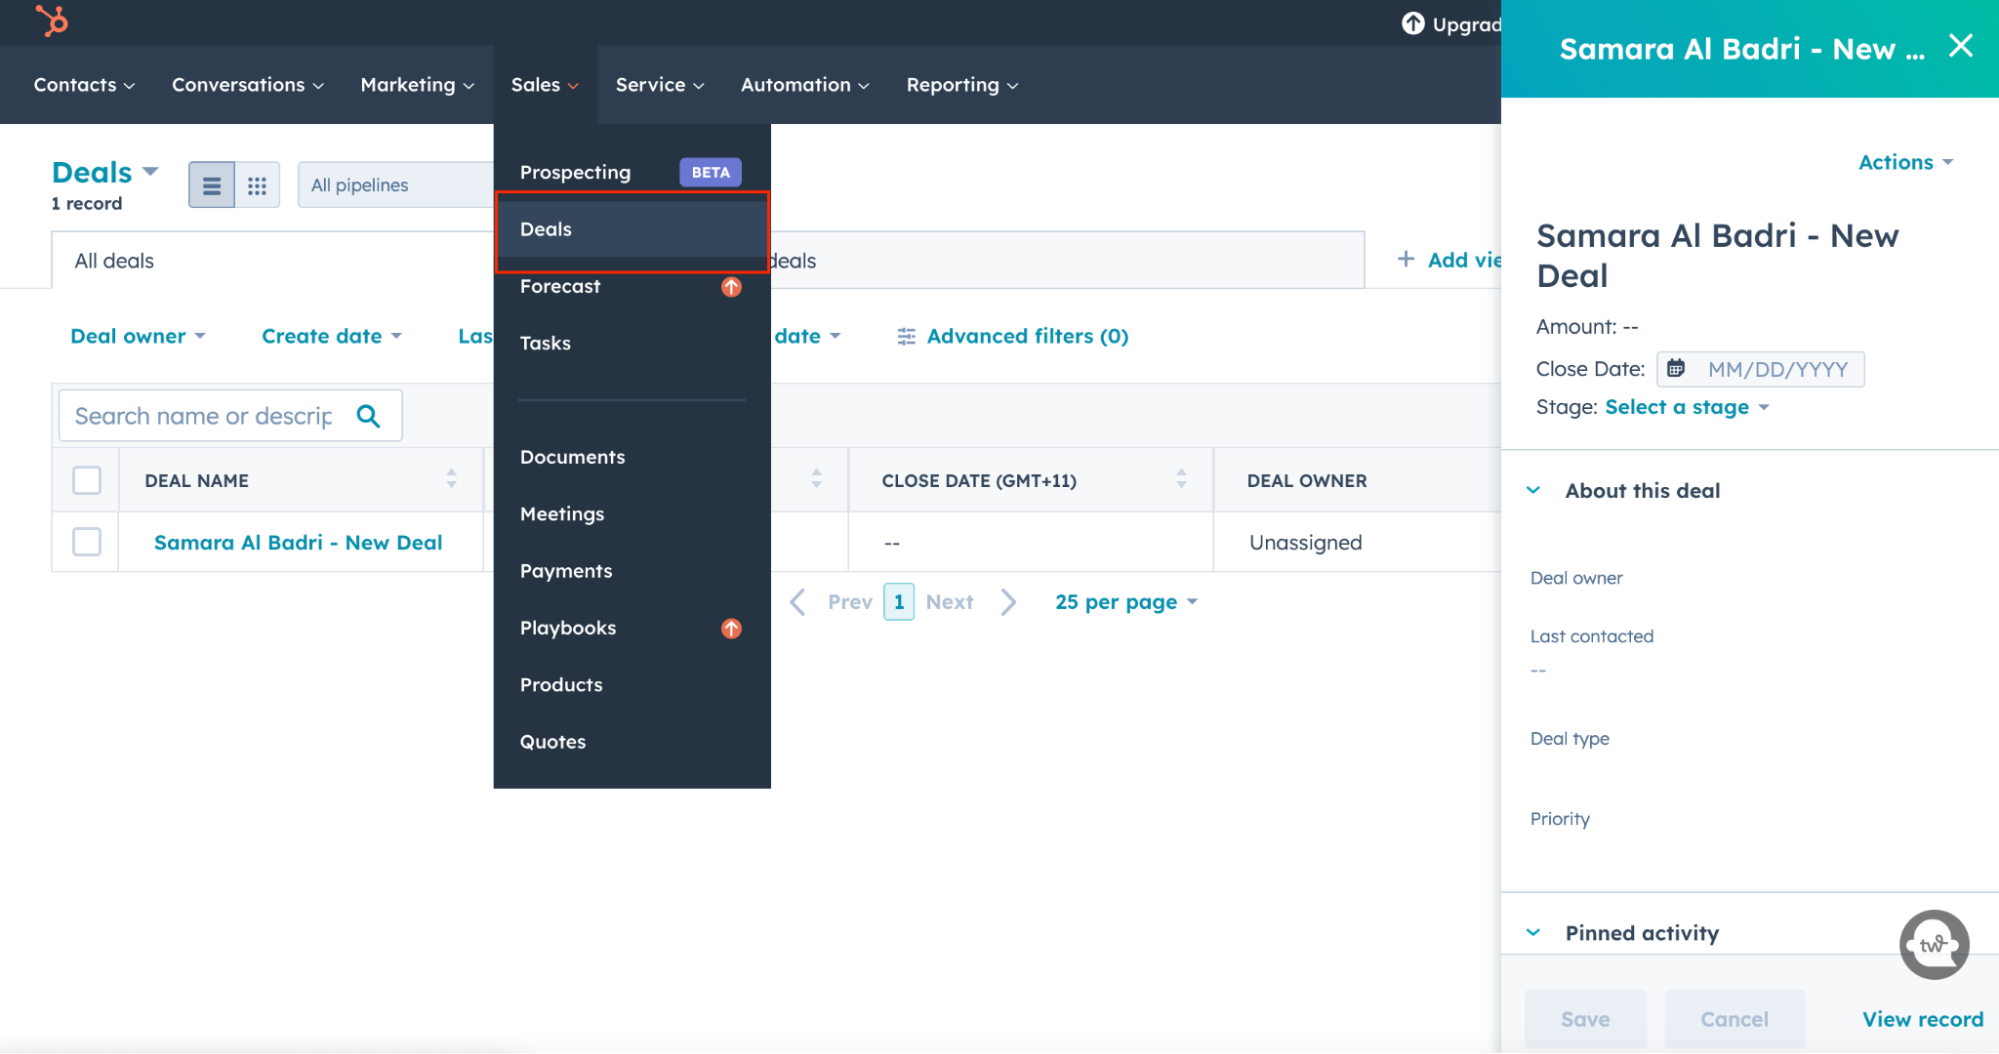Open the Deal owner filter
Viewport: 1999px width, 1054px height.
click(138, 337)
